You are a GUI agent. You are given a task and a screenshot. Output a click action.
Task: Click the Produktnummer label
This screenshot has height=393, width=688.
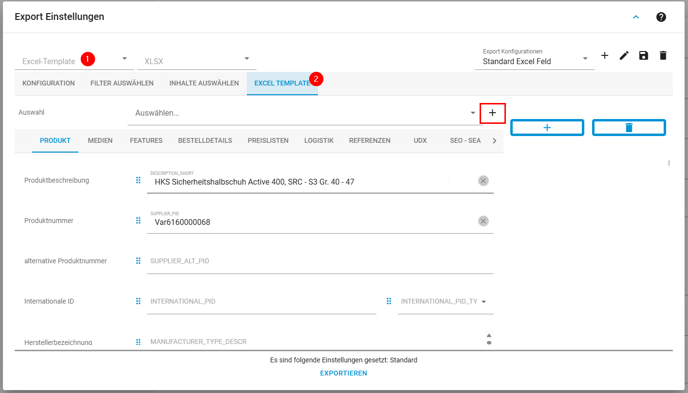click(x=49, y=221)
